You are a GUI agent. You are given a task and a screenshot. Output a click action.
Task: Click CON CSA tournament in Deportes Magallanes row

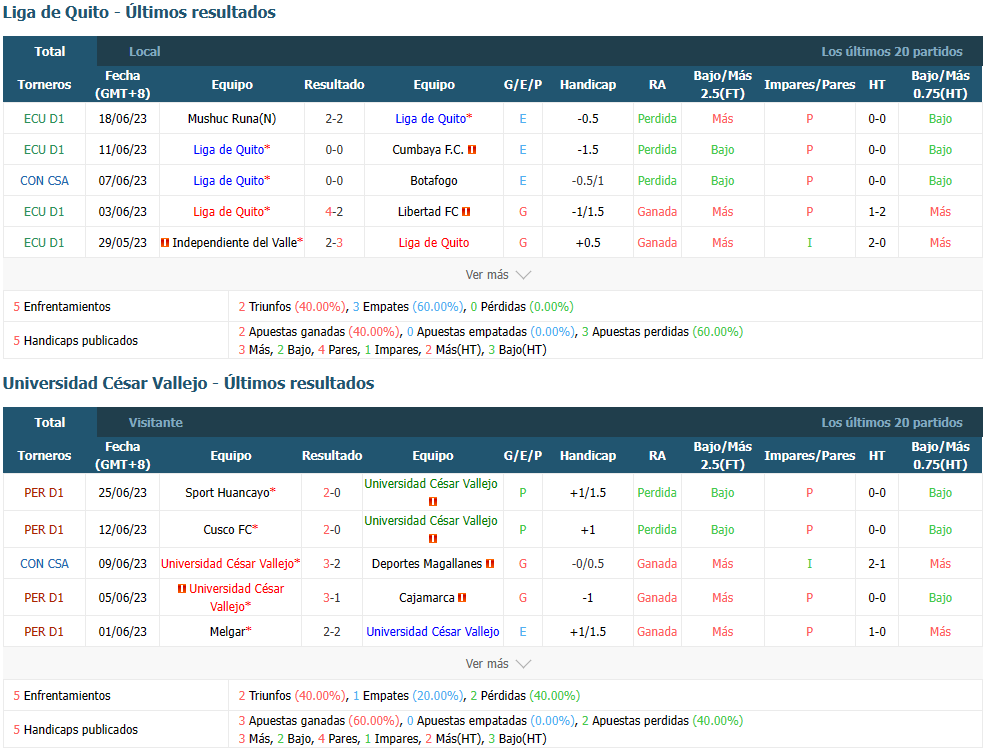point(44,564)
